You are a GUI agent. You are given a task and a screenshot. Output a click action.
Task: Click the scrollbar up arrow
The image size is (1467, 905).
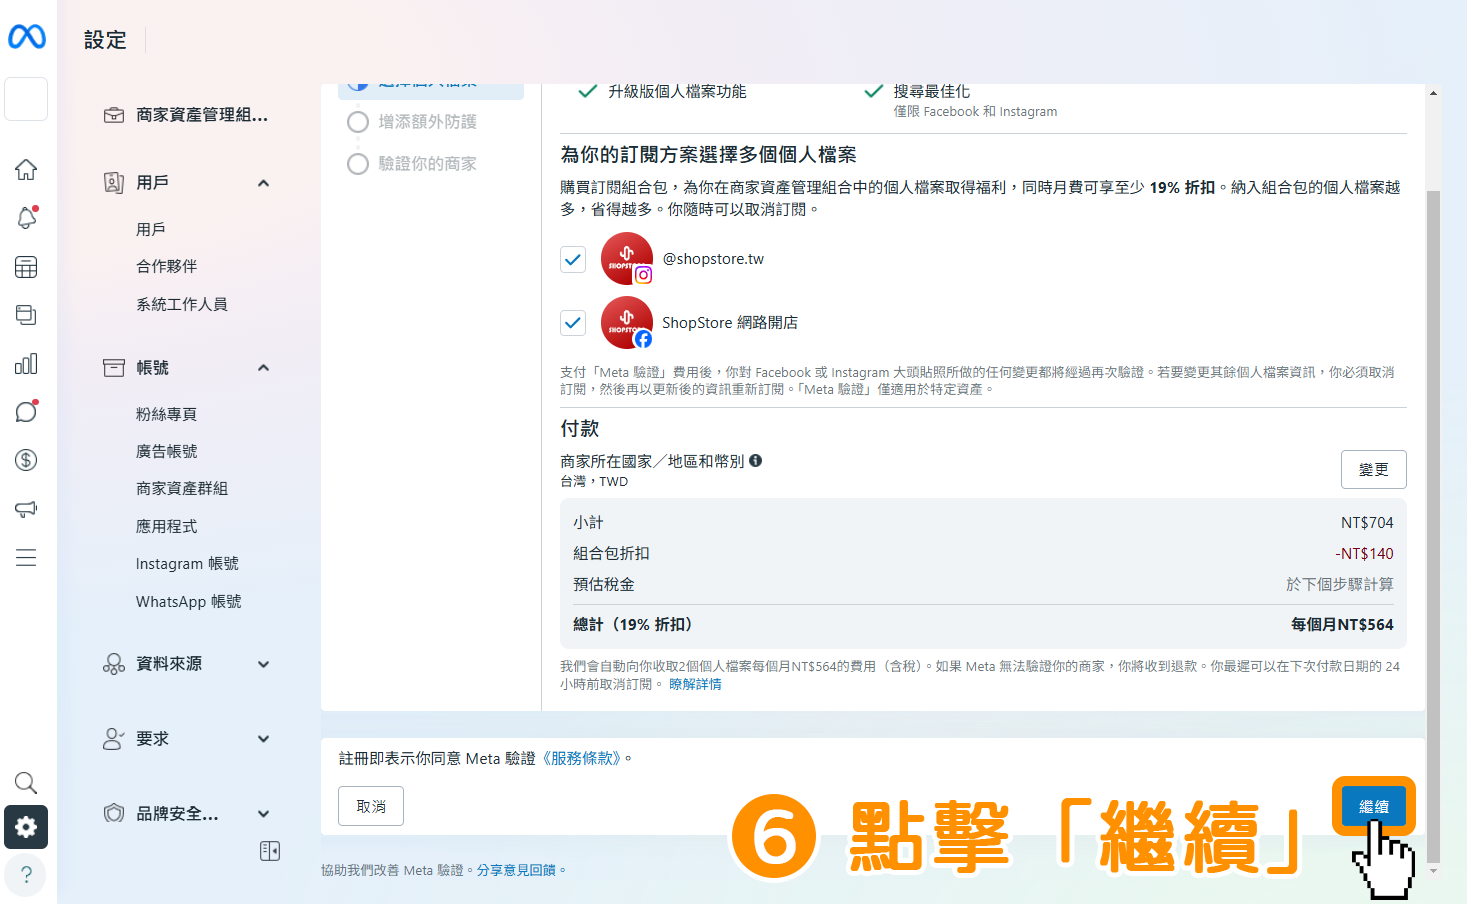coord(1433,93)
